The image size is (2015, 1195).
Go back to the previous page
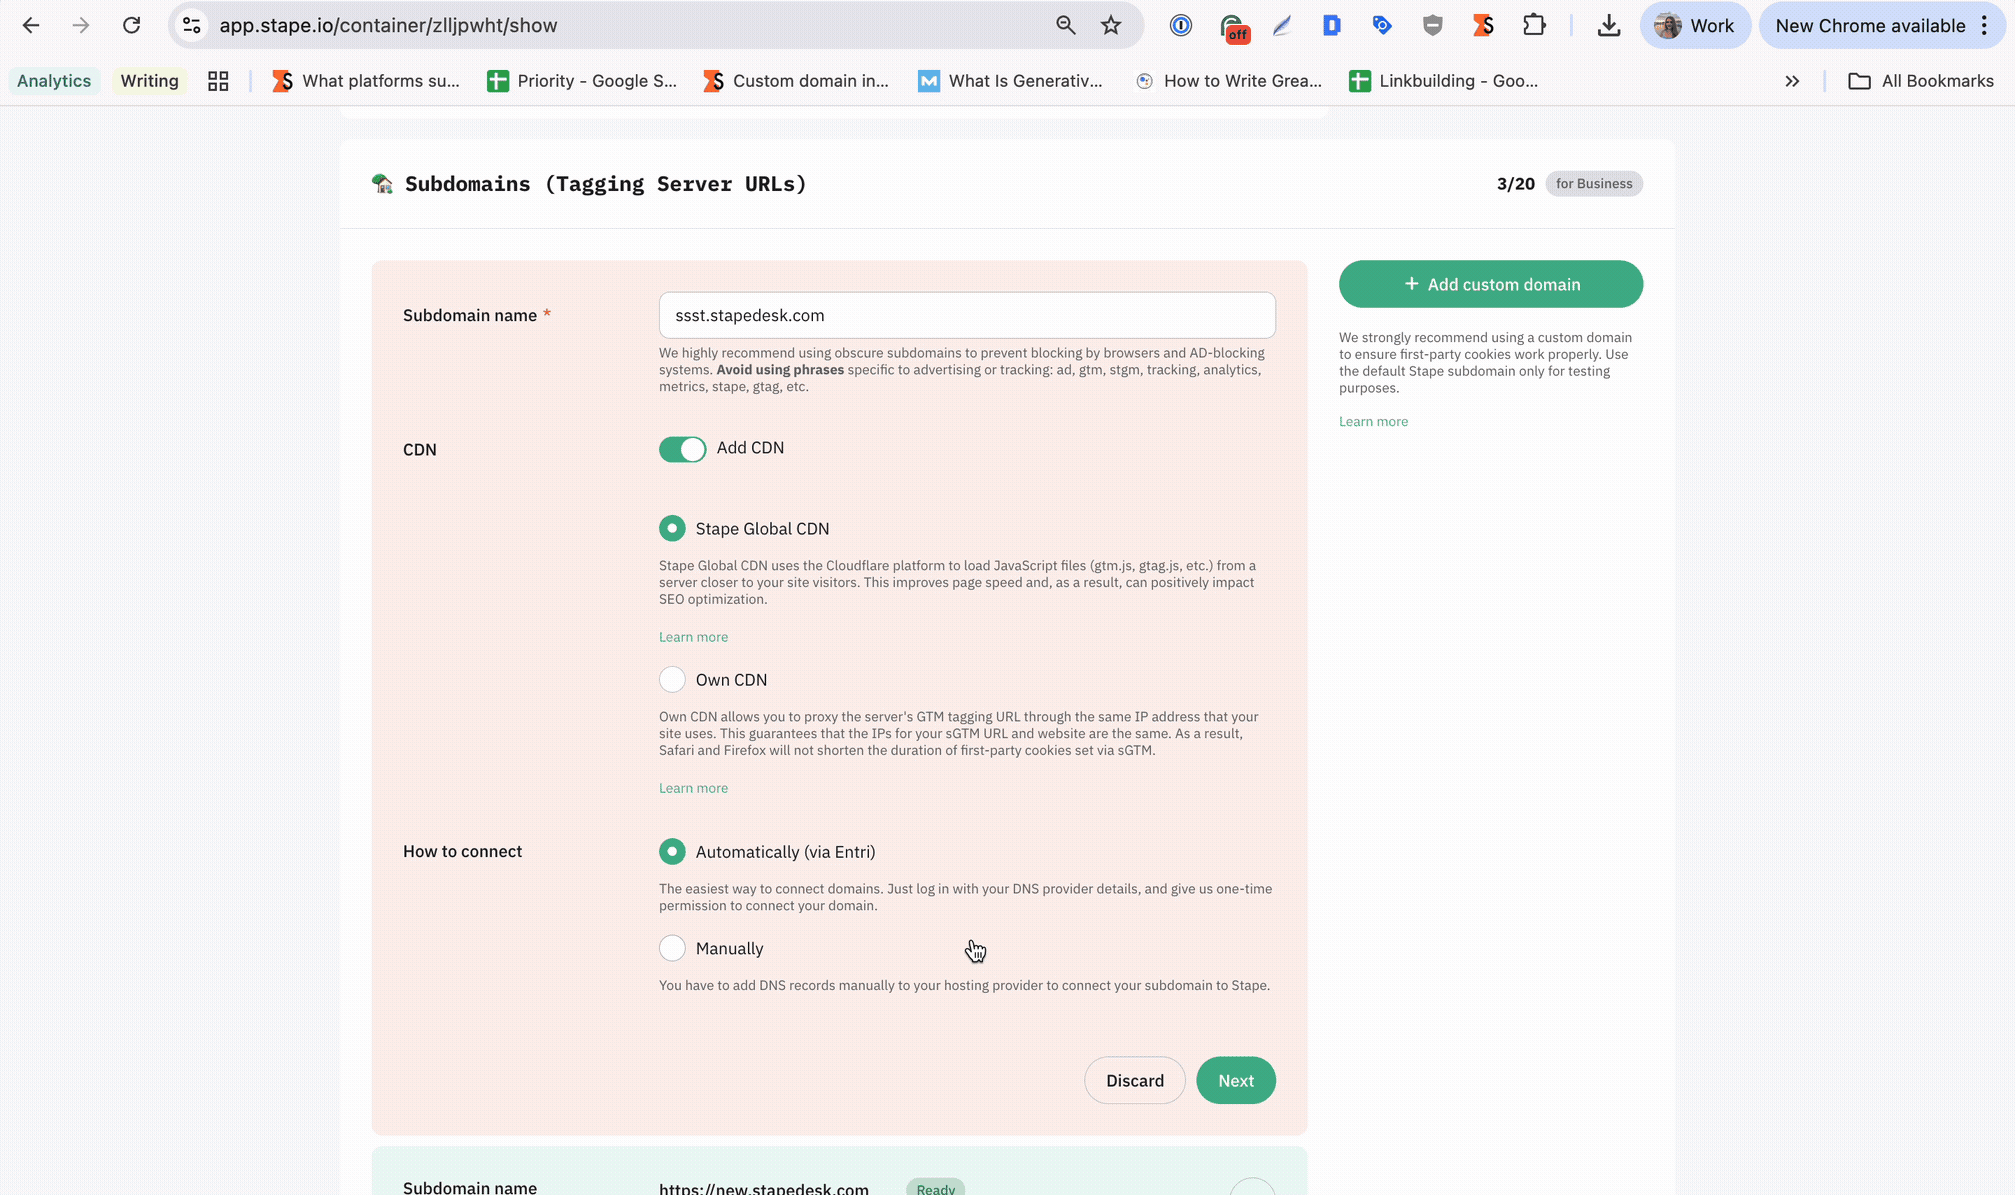[x=31, y=26]
